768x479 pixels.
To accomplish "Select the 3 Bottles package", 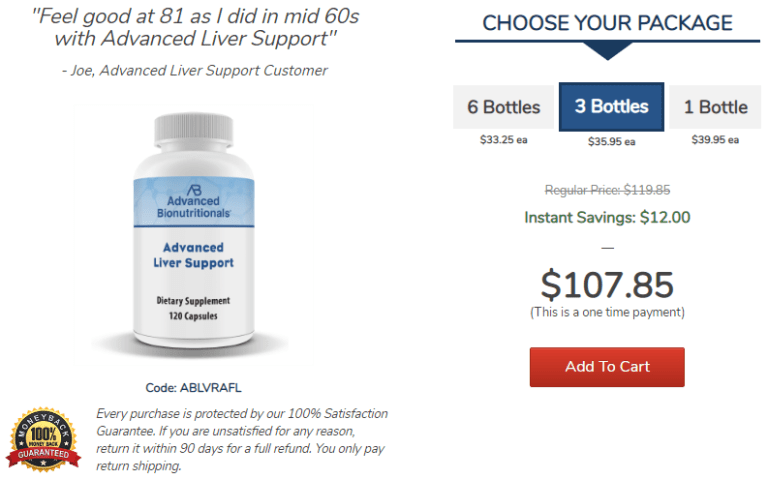I will coord(611,107).
